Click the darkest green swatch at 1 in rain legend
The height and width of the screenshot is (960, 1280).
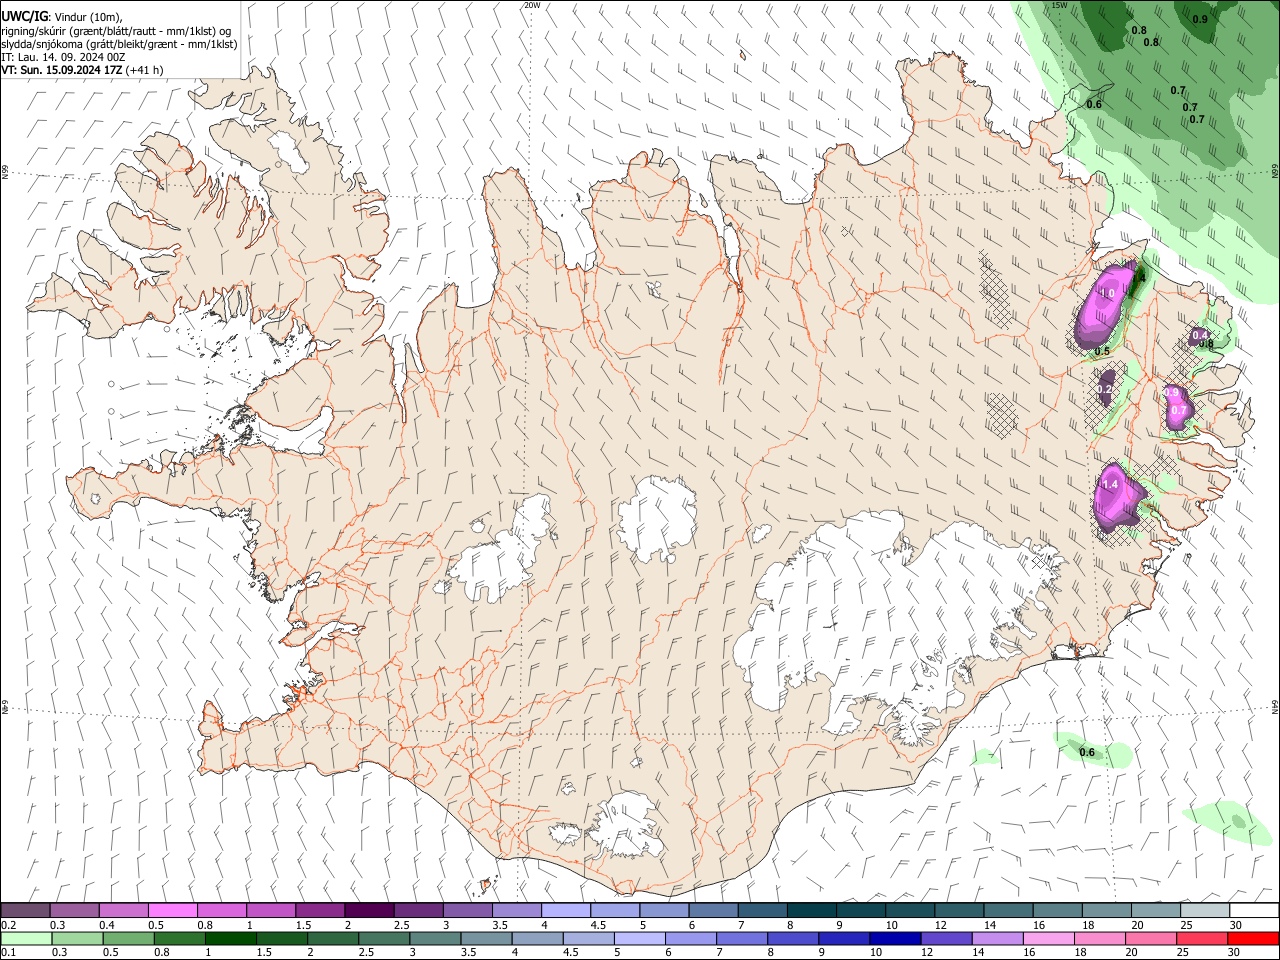pos(230,938)
